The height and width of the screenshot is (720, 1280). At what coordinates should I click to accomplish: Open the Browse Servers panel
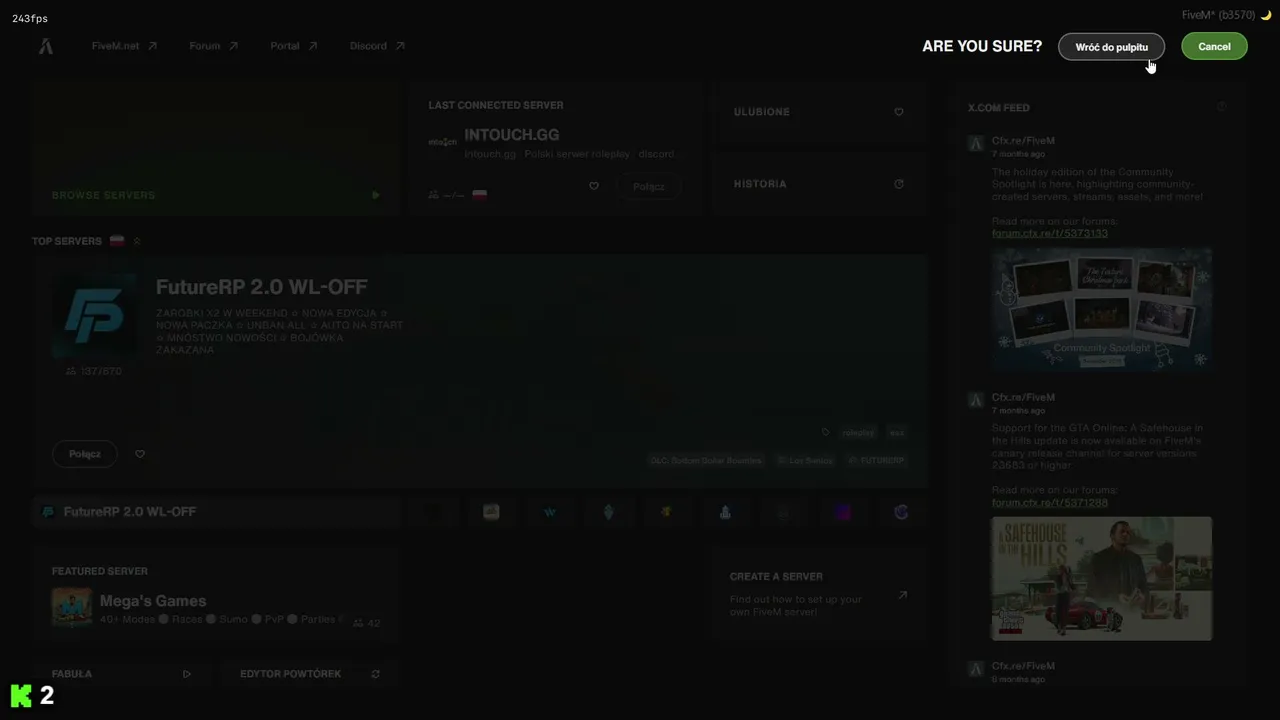pos(216,148)
